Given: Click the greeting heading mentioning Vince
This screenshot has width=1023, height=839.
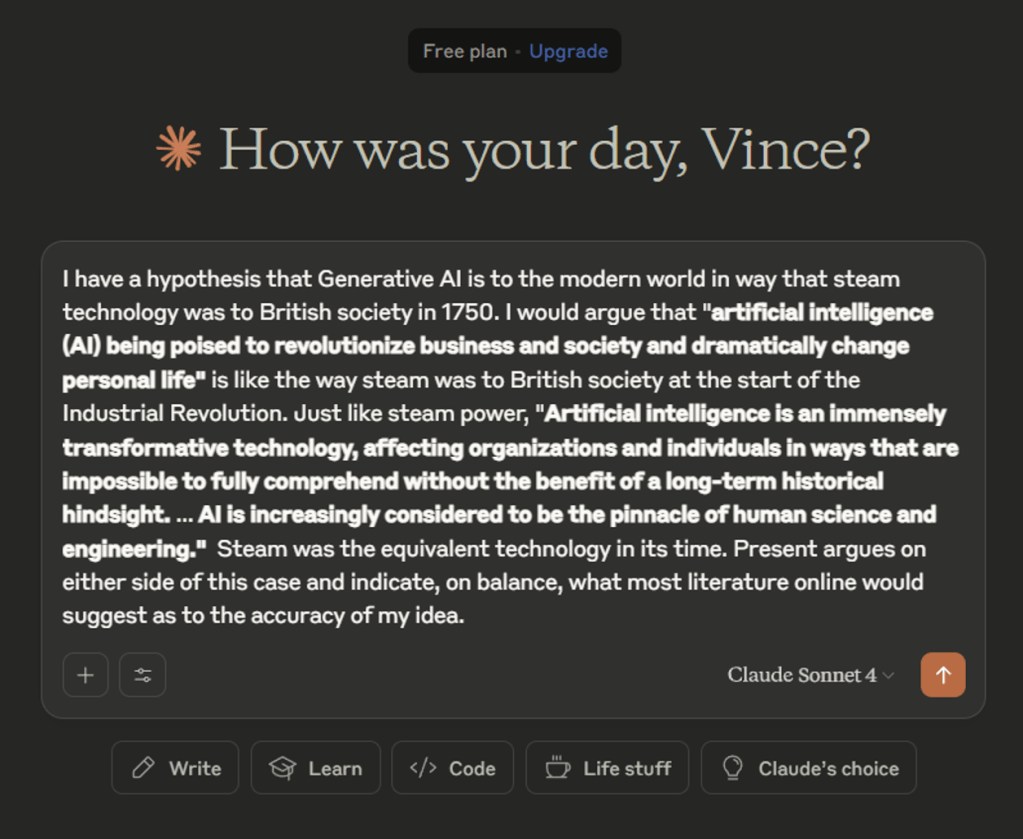Looking at the screenshot, I should [544, 149].
